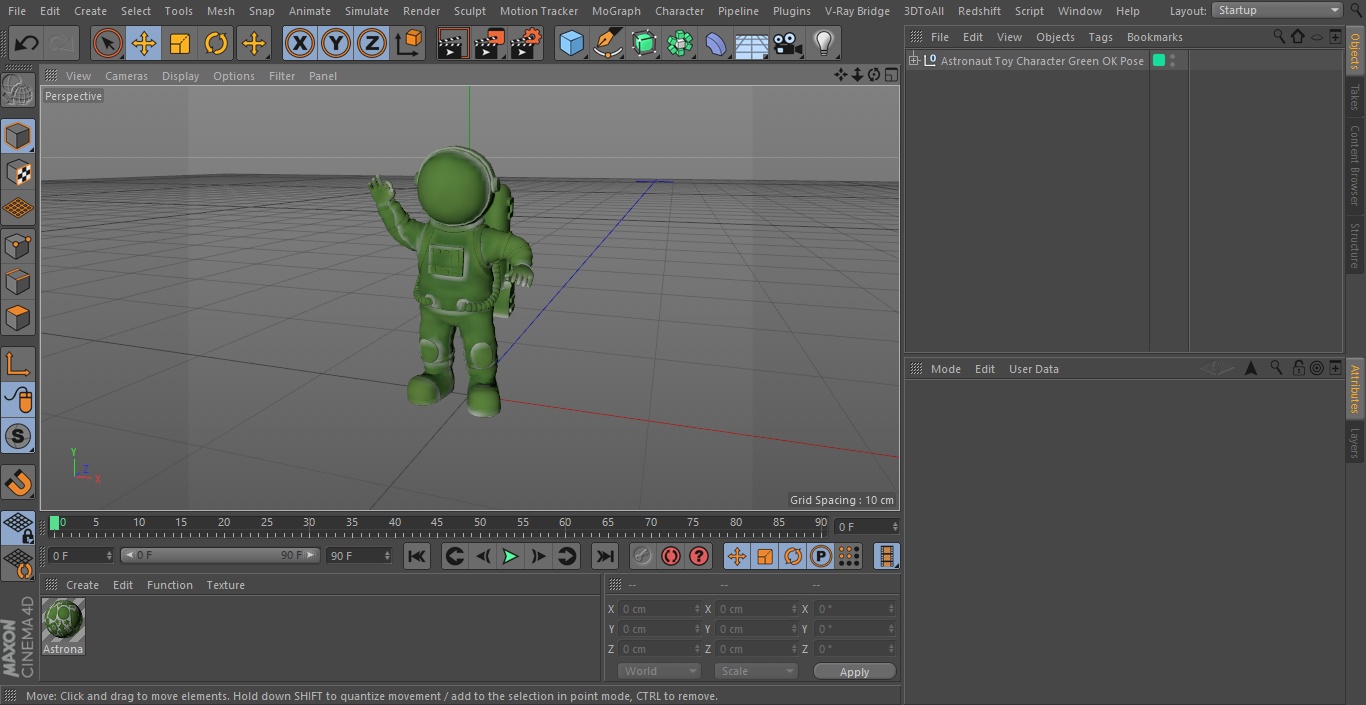Add a Subdivision Surface generator
Viewport: 1366px width, 705px height.
(644, 43)
